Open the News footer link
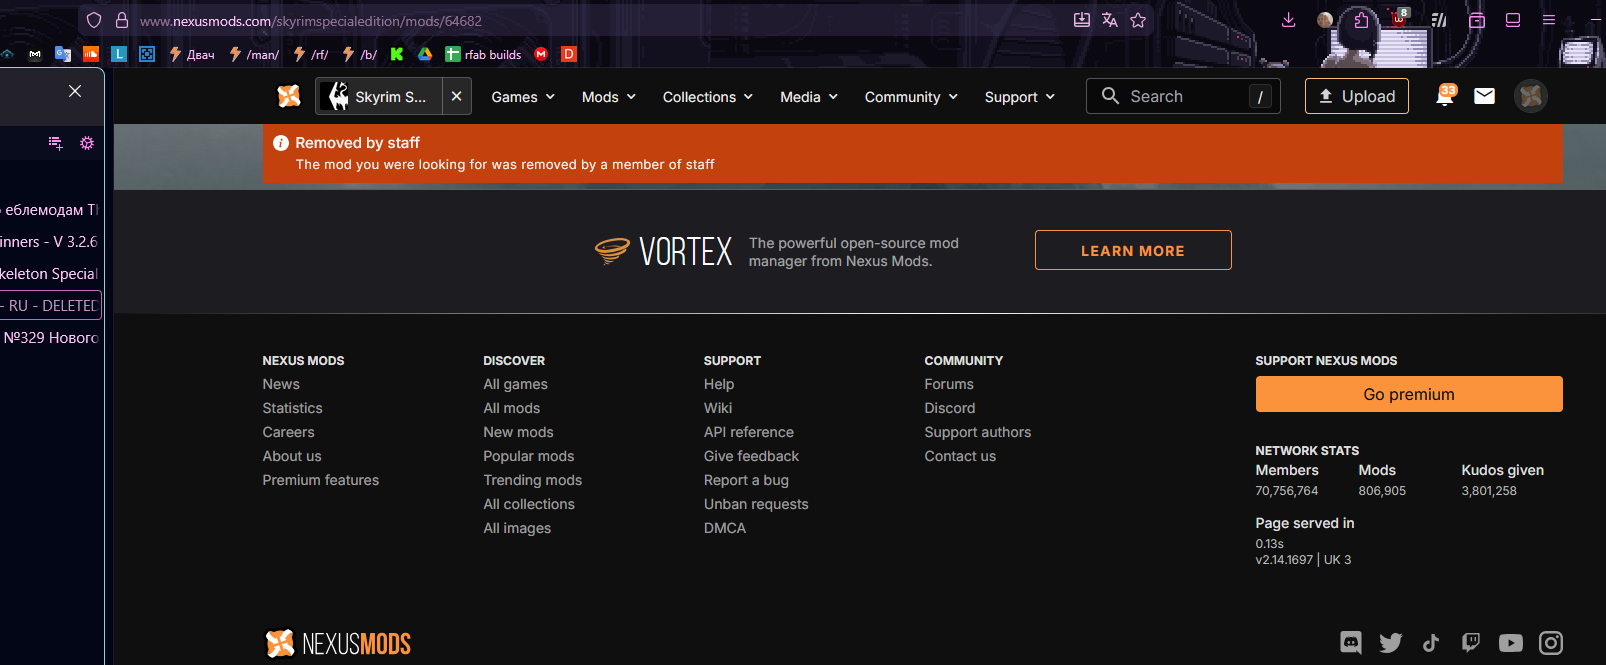This screenshot has width=1606, height=665. (x=281, y=384)
